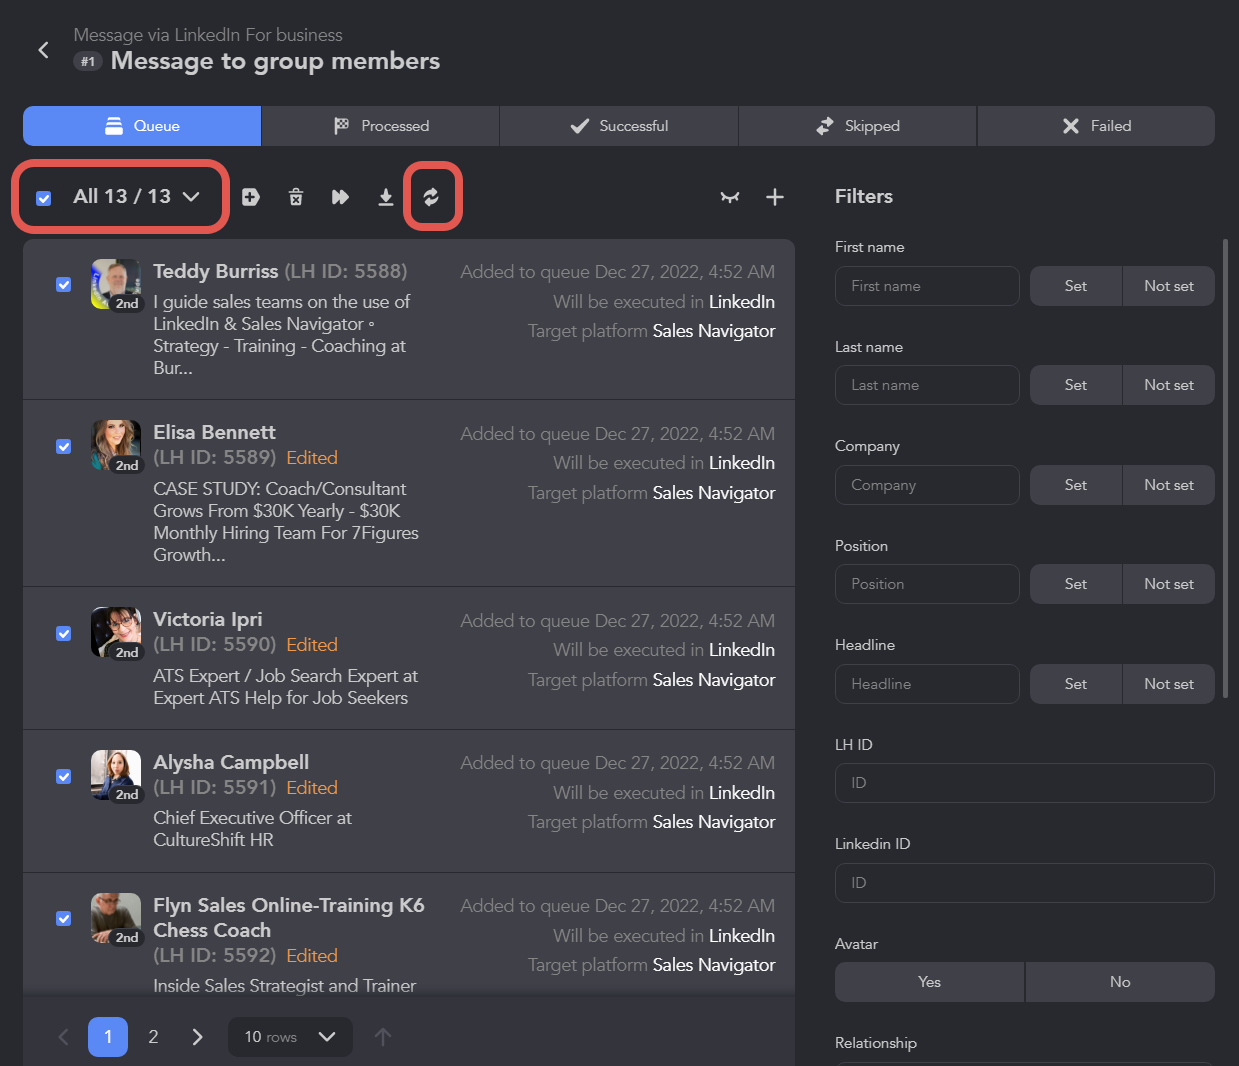Click Set button for First name
Image resolution: width=1239 pixels, height=1066 pixels.
[x=1075, y=286]
